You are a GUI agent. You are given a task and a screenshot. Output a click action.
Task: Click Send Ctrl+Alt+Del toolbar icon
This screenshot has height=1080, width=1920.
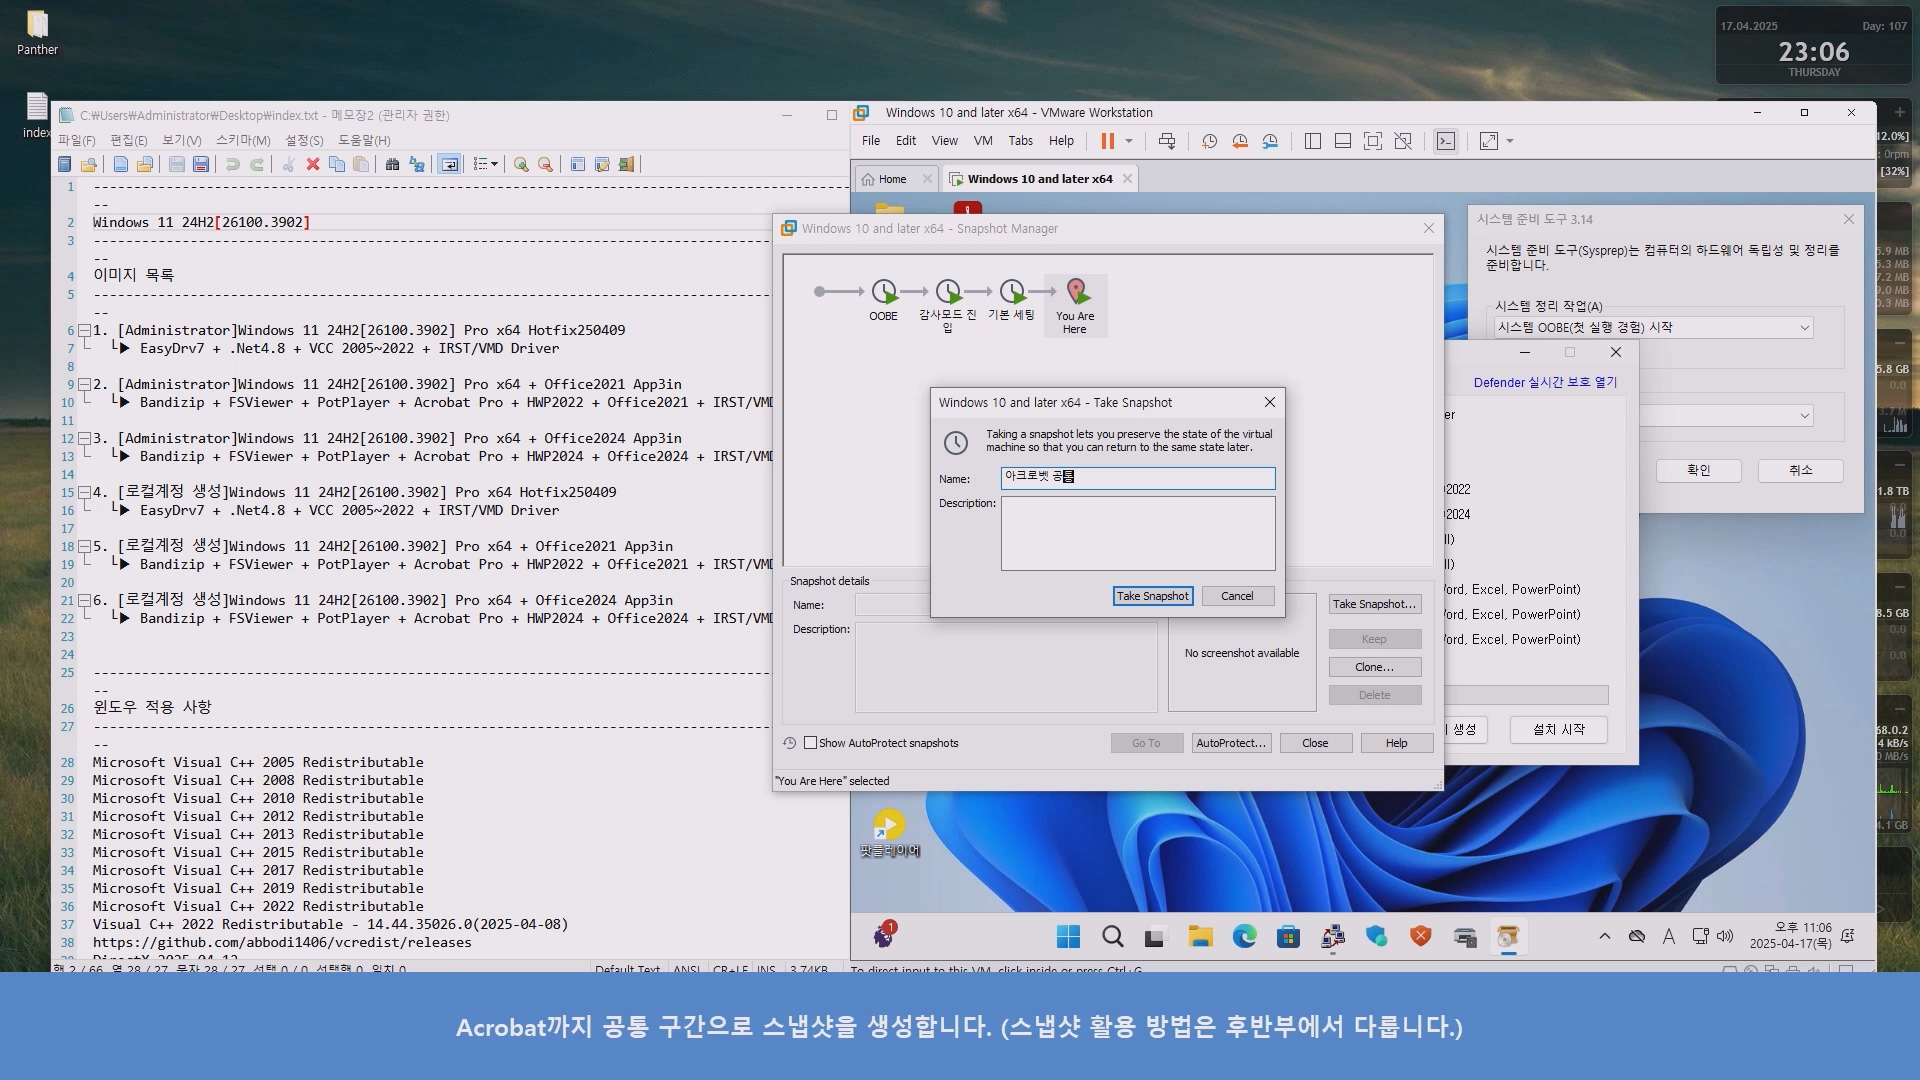tap(1167, 141)
